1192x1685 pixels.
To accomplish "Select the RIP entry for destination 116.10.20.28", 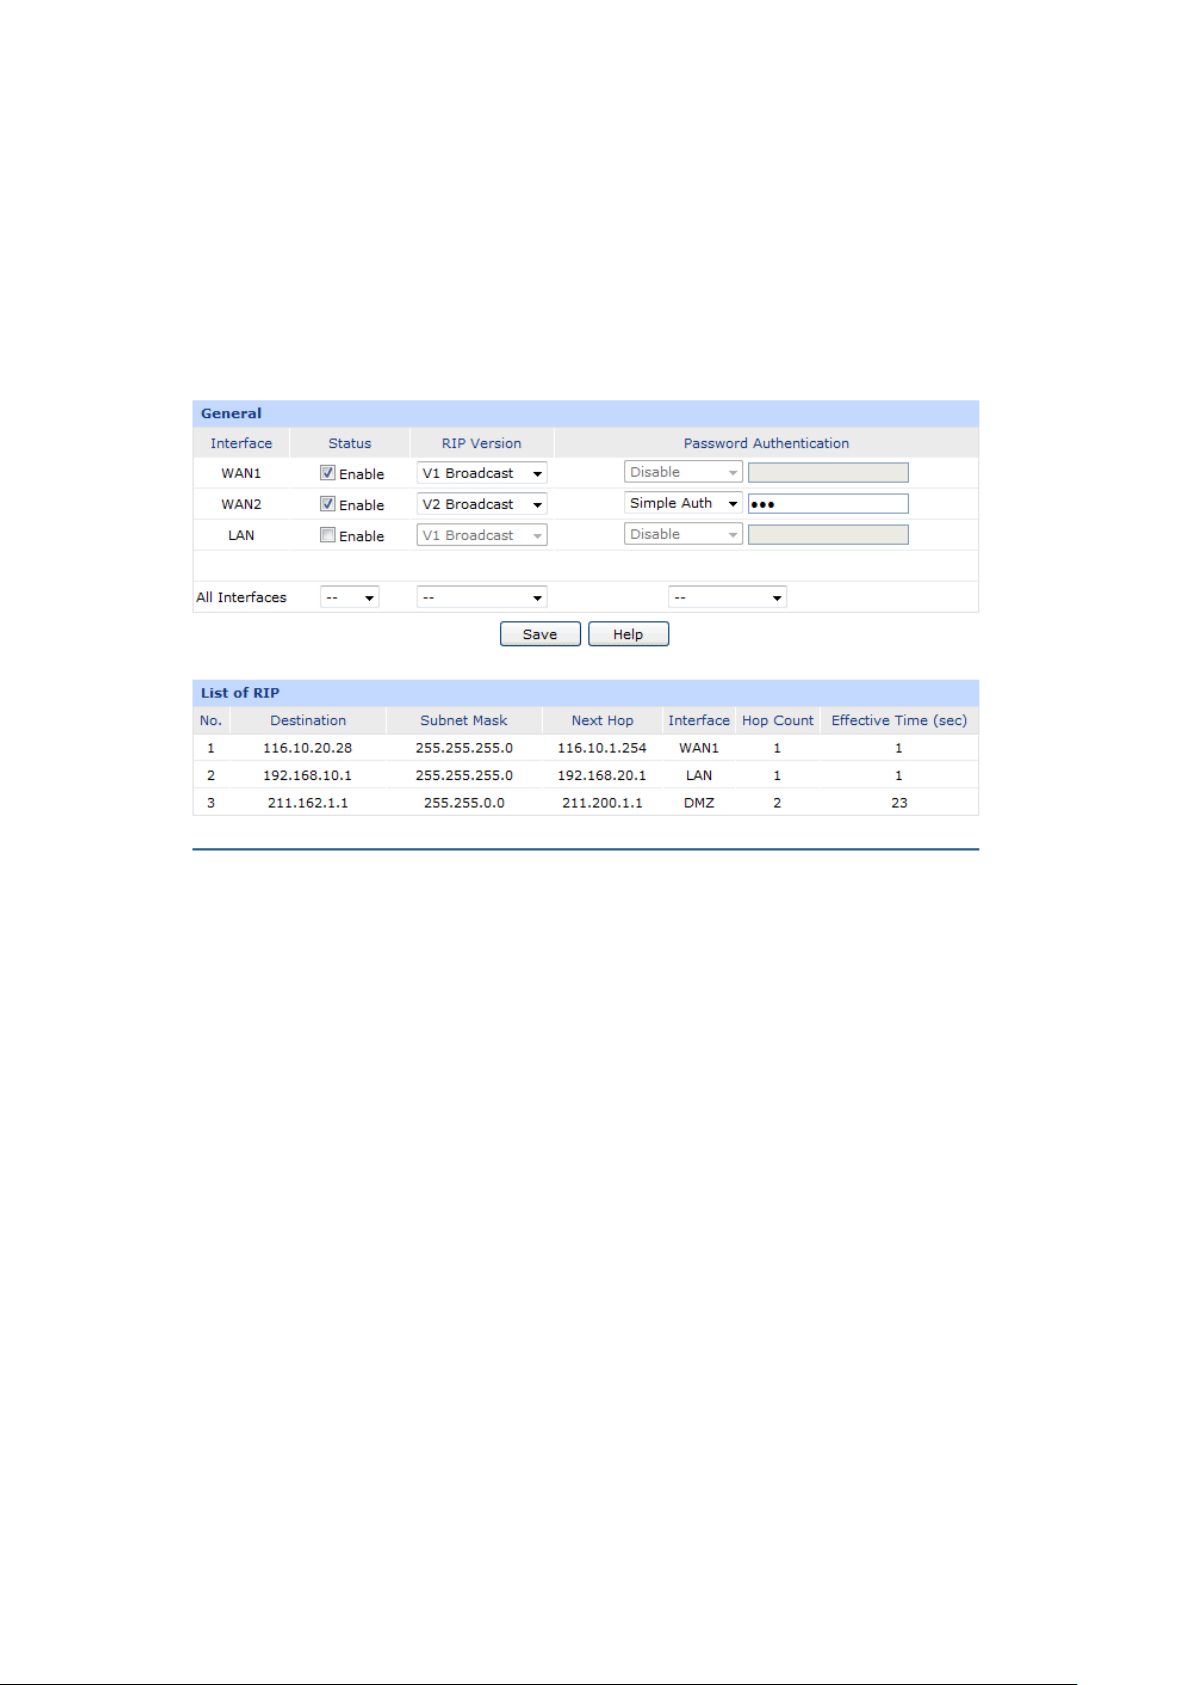I will pyautogui.click(x=585, y=748).
